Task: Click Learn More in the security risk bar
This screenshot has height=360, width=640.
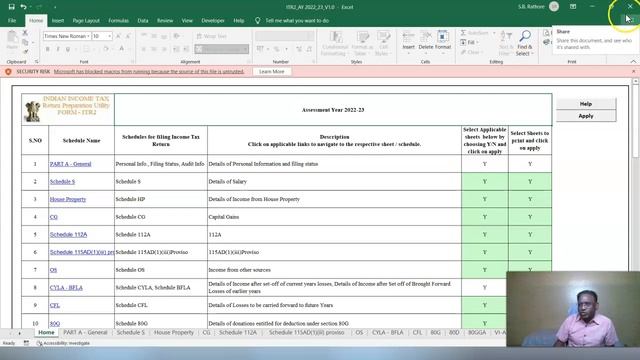Action: click(271, 71)
